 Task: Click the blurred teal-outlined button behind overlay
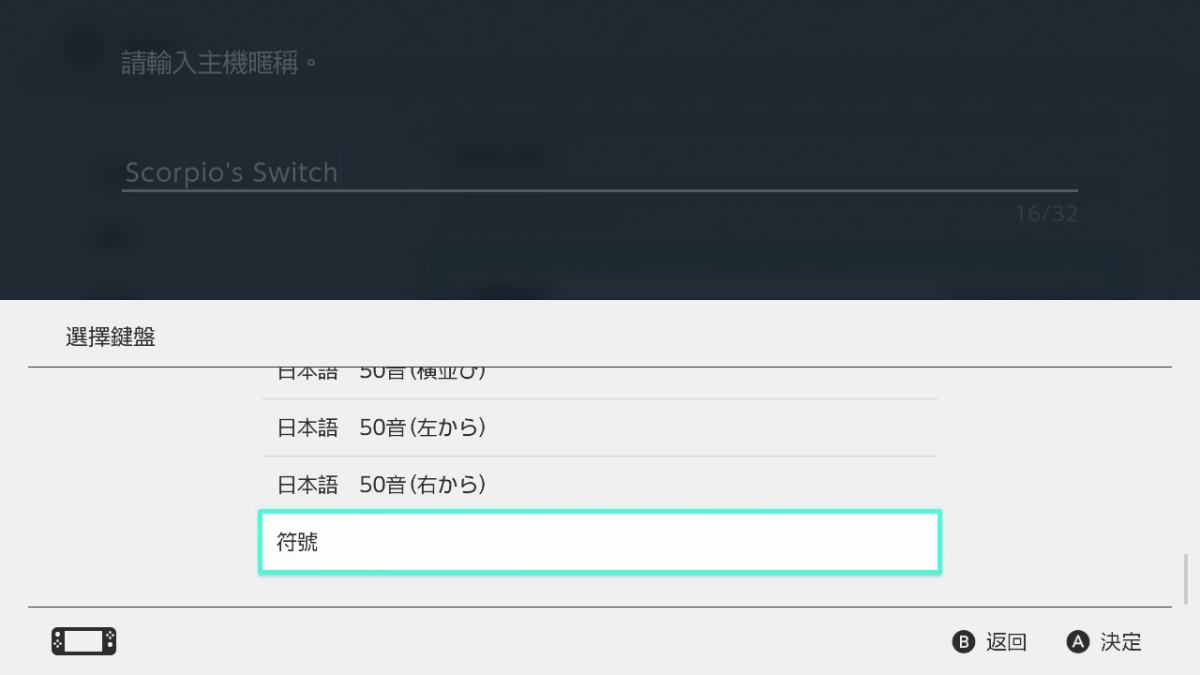coord(780,280)
